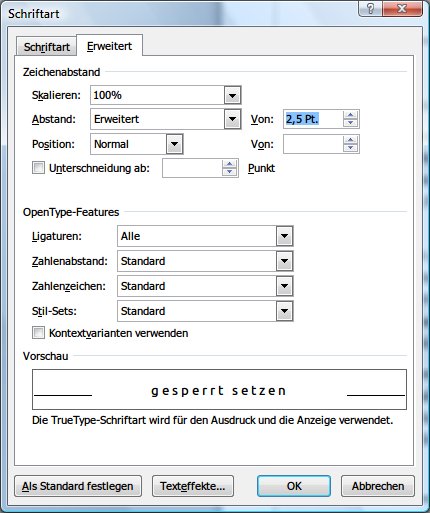Decrease Position value with down arrow
The height and width of the screenshot is (513, 430).
pos(350,148)
